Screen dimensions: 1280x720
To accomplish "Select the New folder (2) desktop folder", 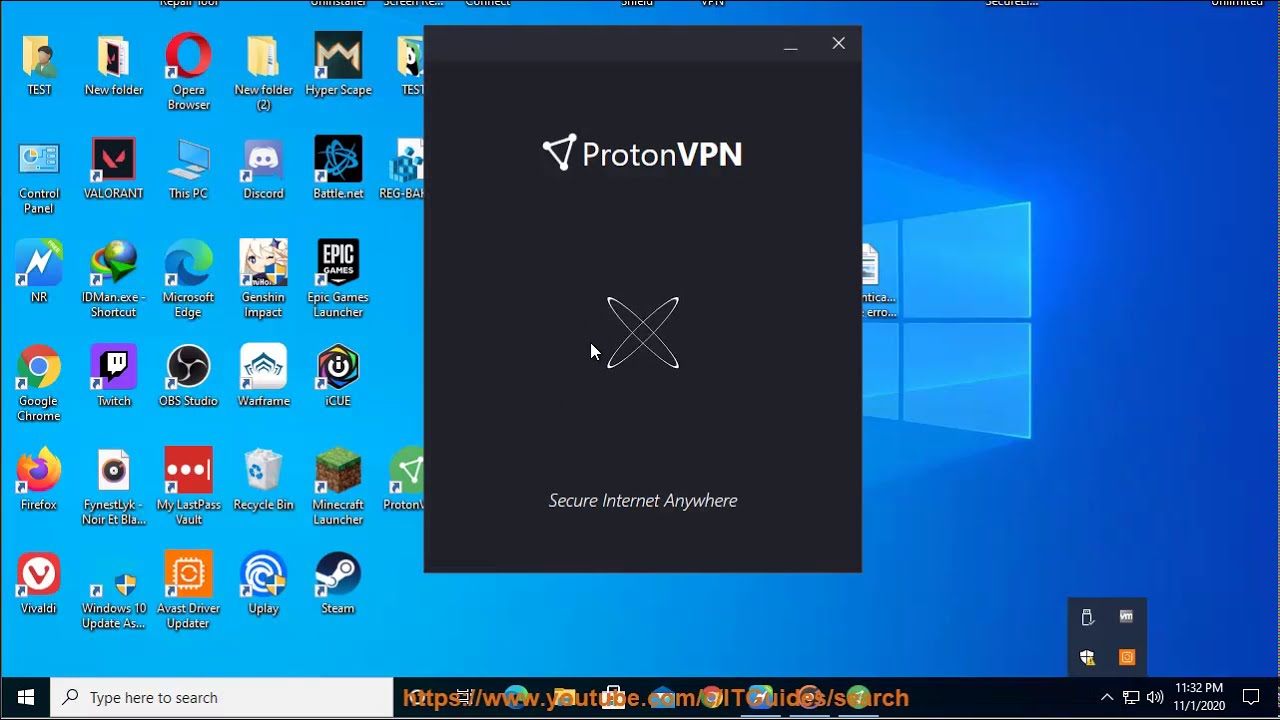I will [x=263, y=71].
